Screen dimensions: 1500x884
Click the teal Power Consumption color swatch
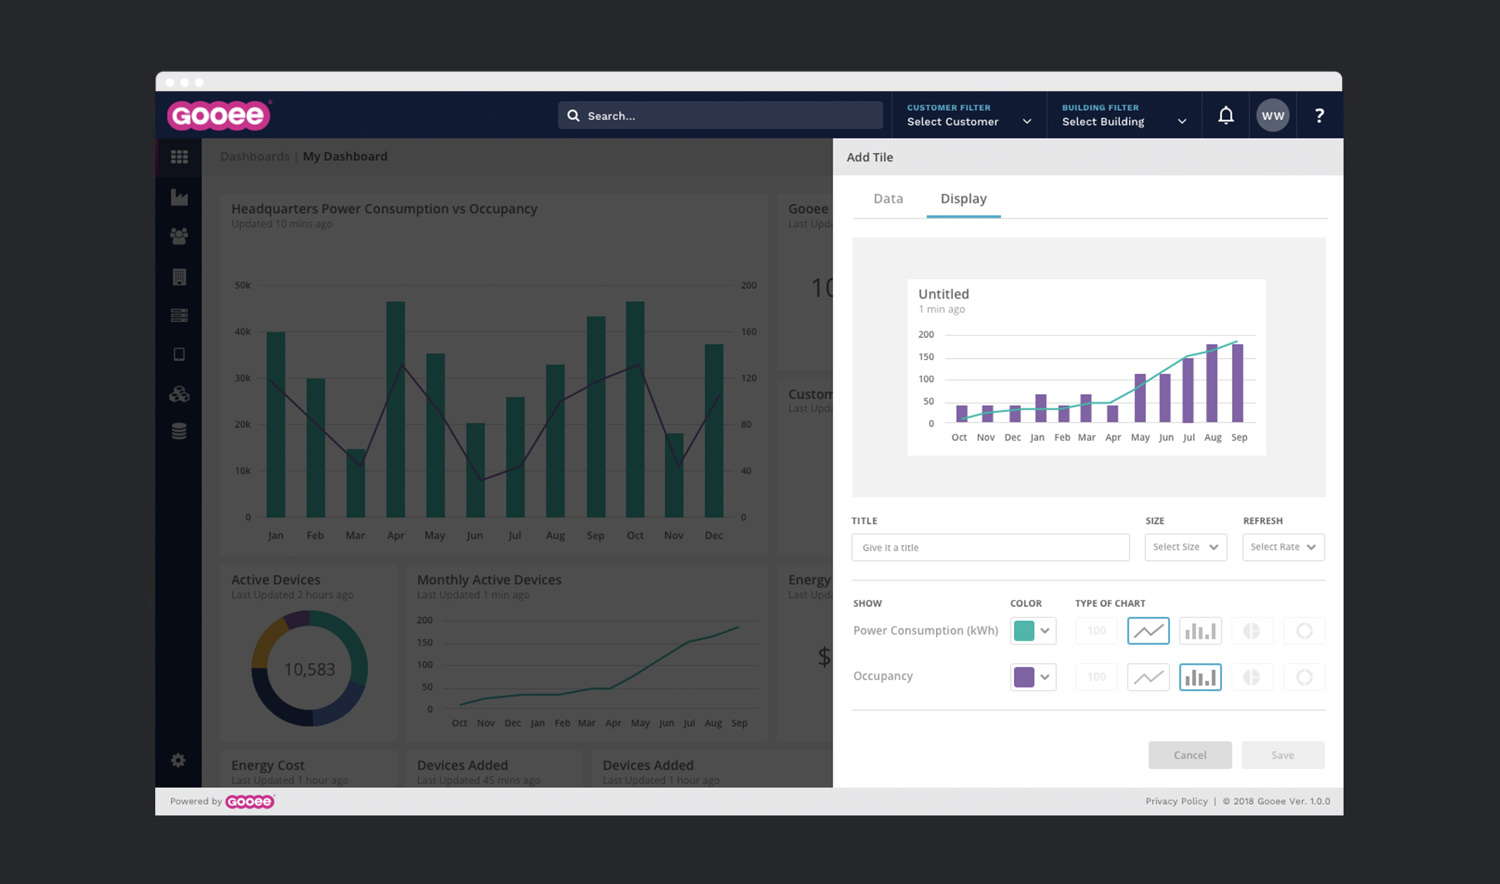tap(1024, 631)
